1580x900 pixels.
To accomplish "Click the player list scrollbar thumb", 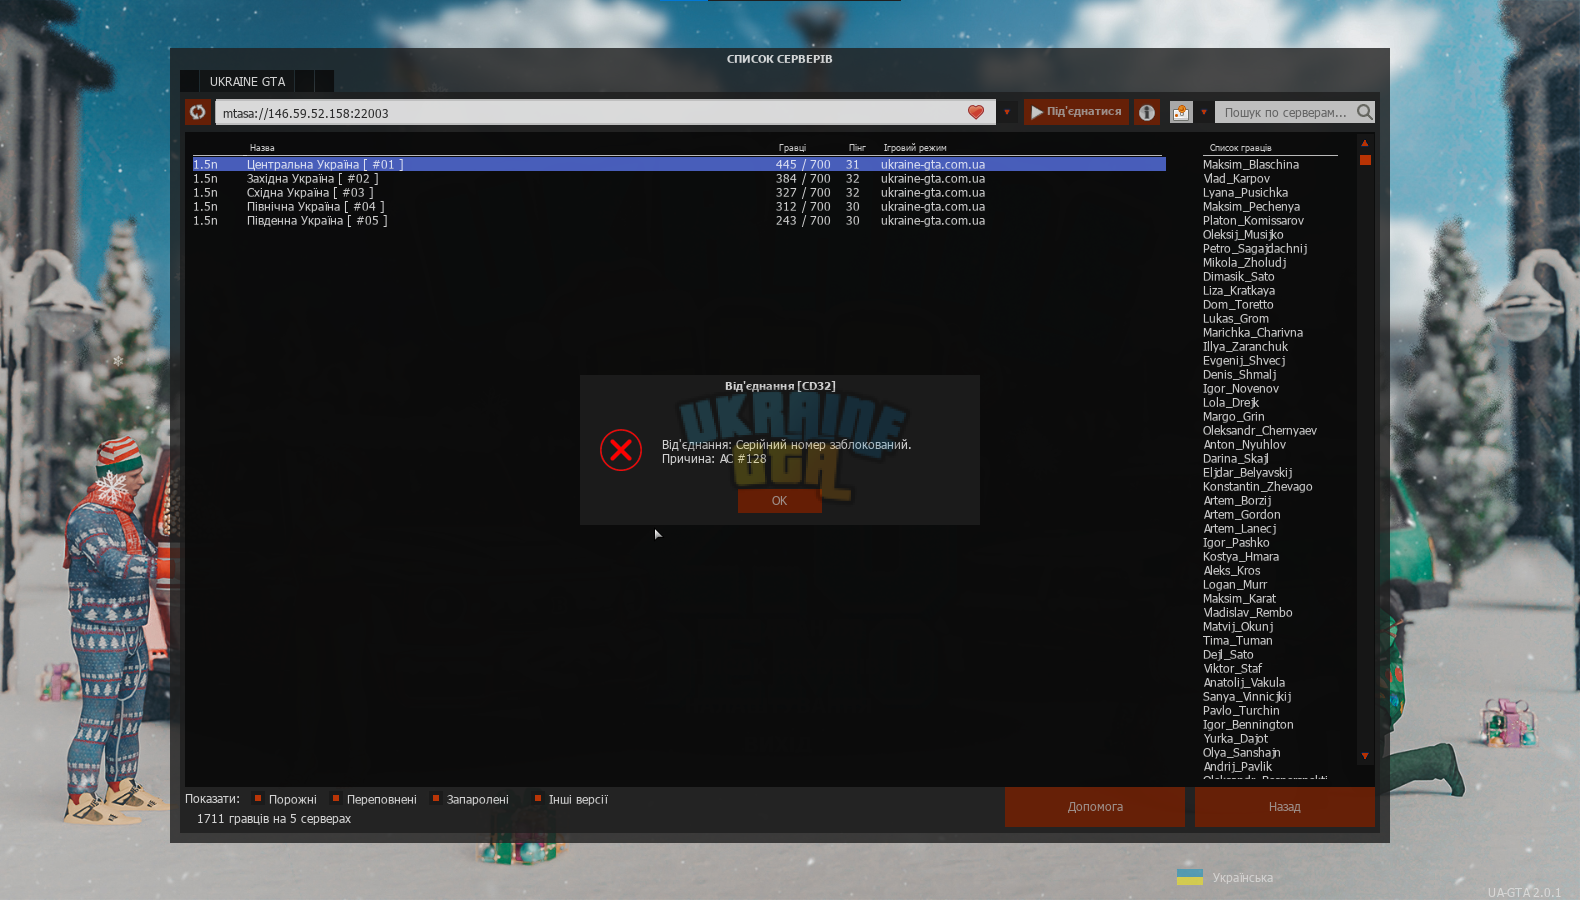I will 1365,160.
